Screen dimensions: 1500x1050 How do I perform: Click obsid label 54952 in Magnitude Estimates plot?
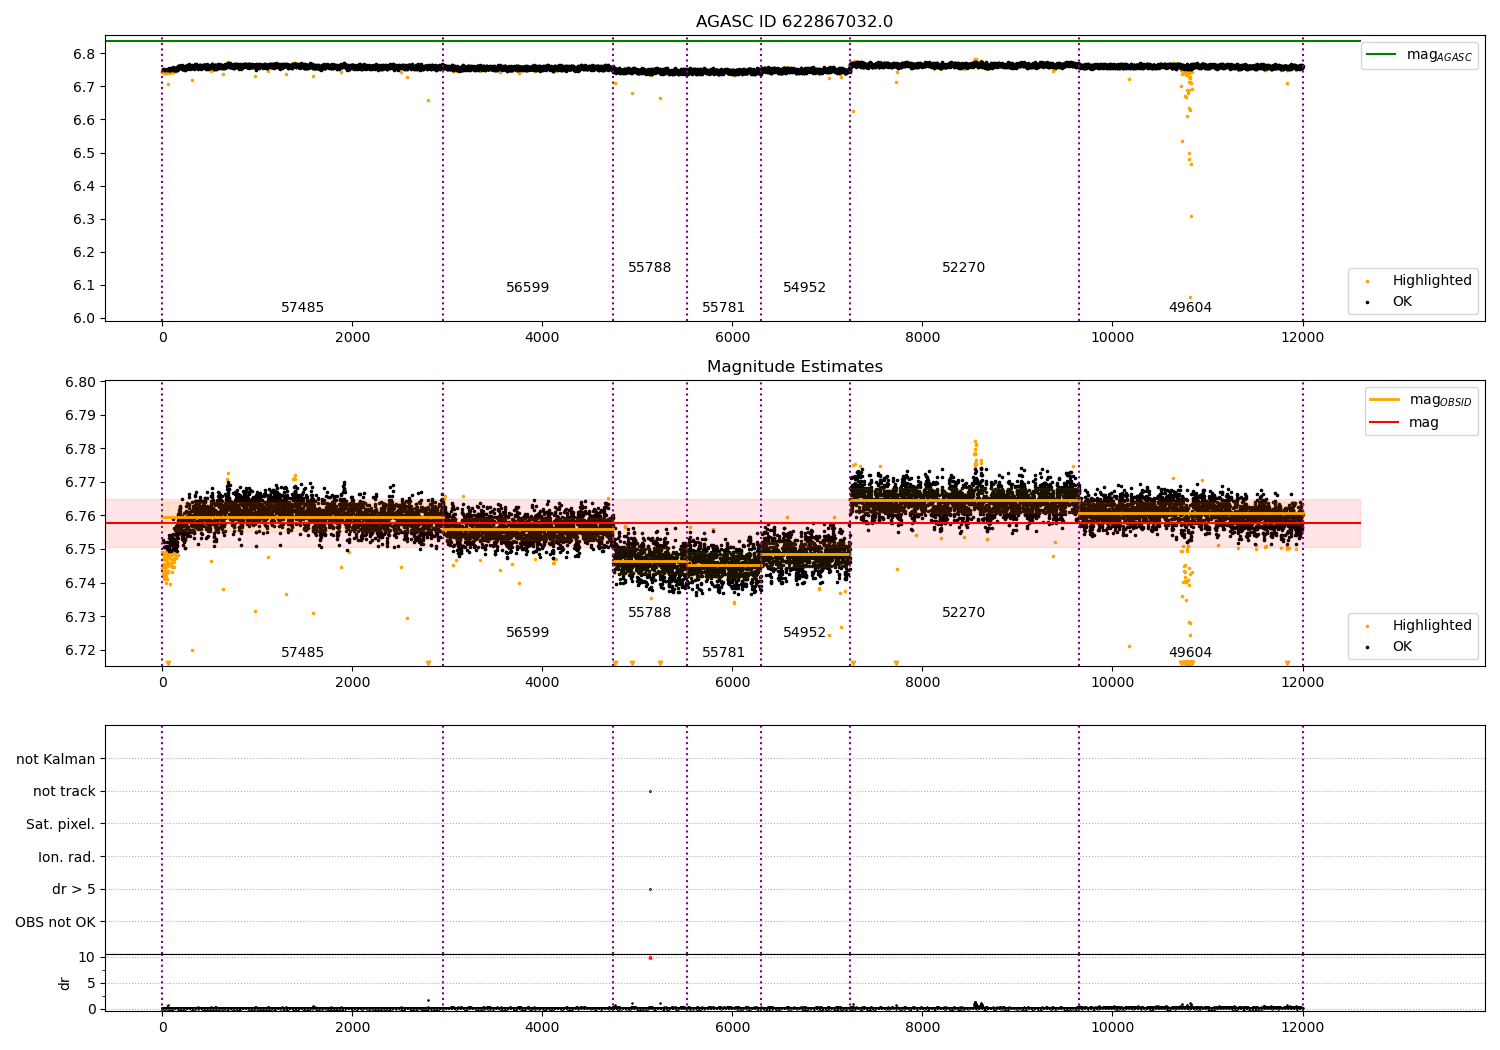tap(804, 633)
